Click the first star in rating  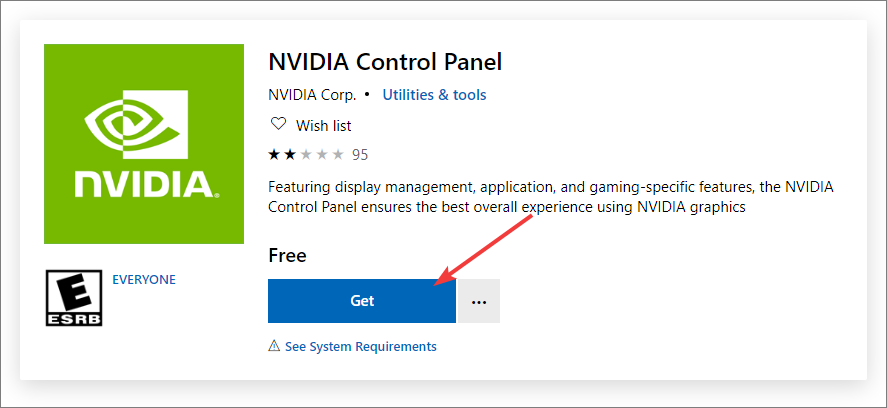tap(274, 154)
